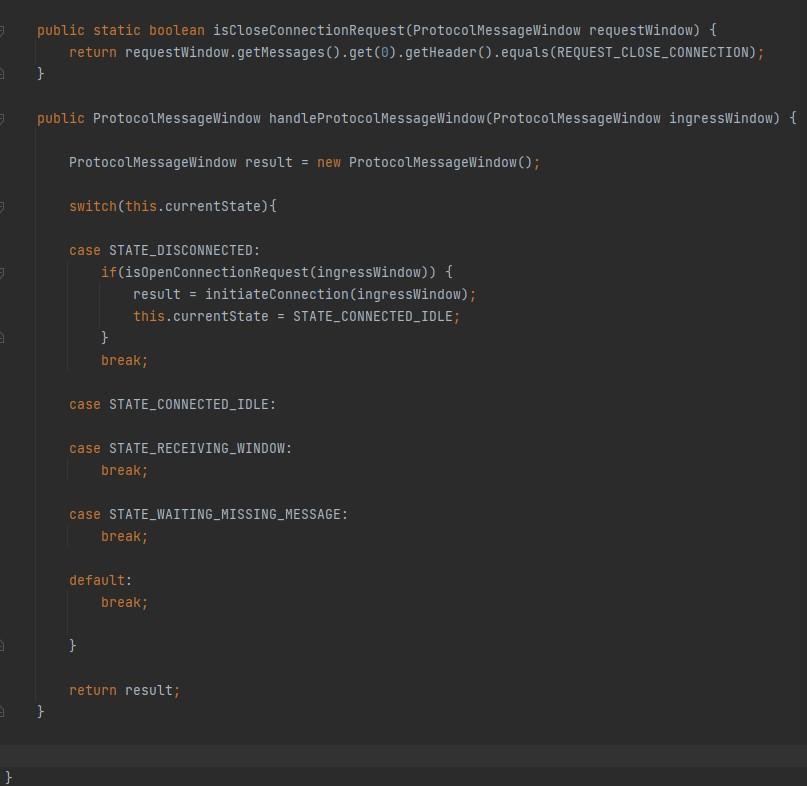This screenshot has width=807, height=786.
Task: Click the new ProtocolMessageWindow() constructor call
Action: point(430,162)
